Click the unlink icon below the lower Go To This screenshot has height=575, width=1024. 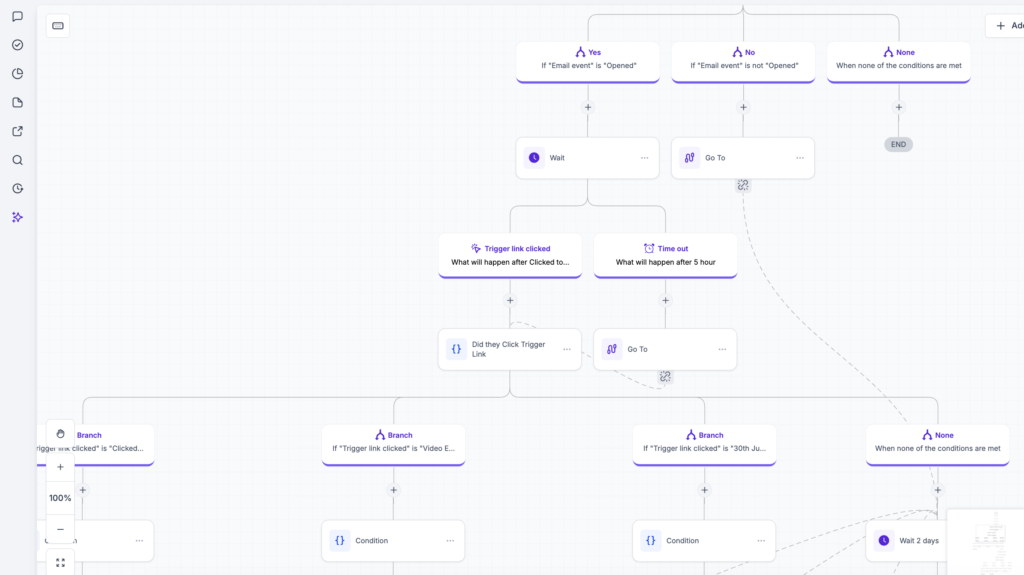[x=665, y=377]
